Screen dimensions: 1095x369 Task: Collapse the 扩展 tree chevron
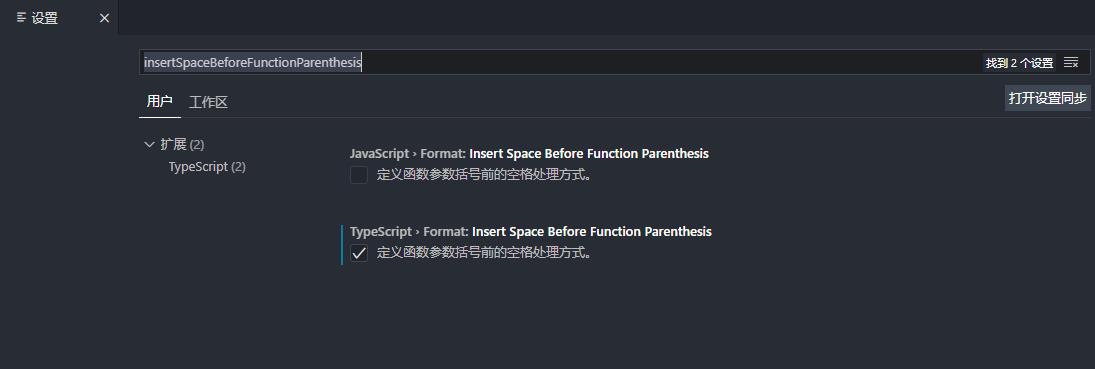pos(149,145)
